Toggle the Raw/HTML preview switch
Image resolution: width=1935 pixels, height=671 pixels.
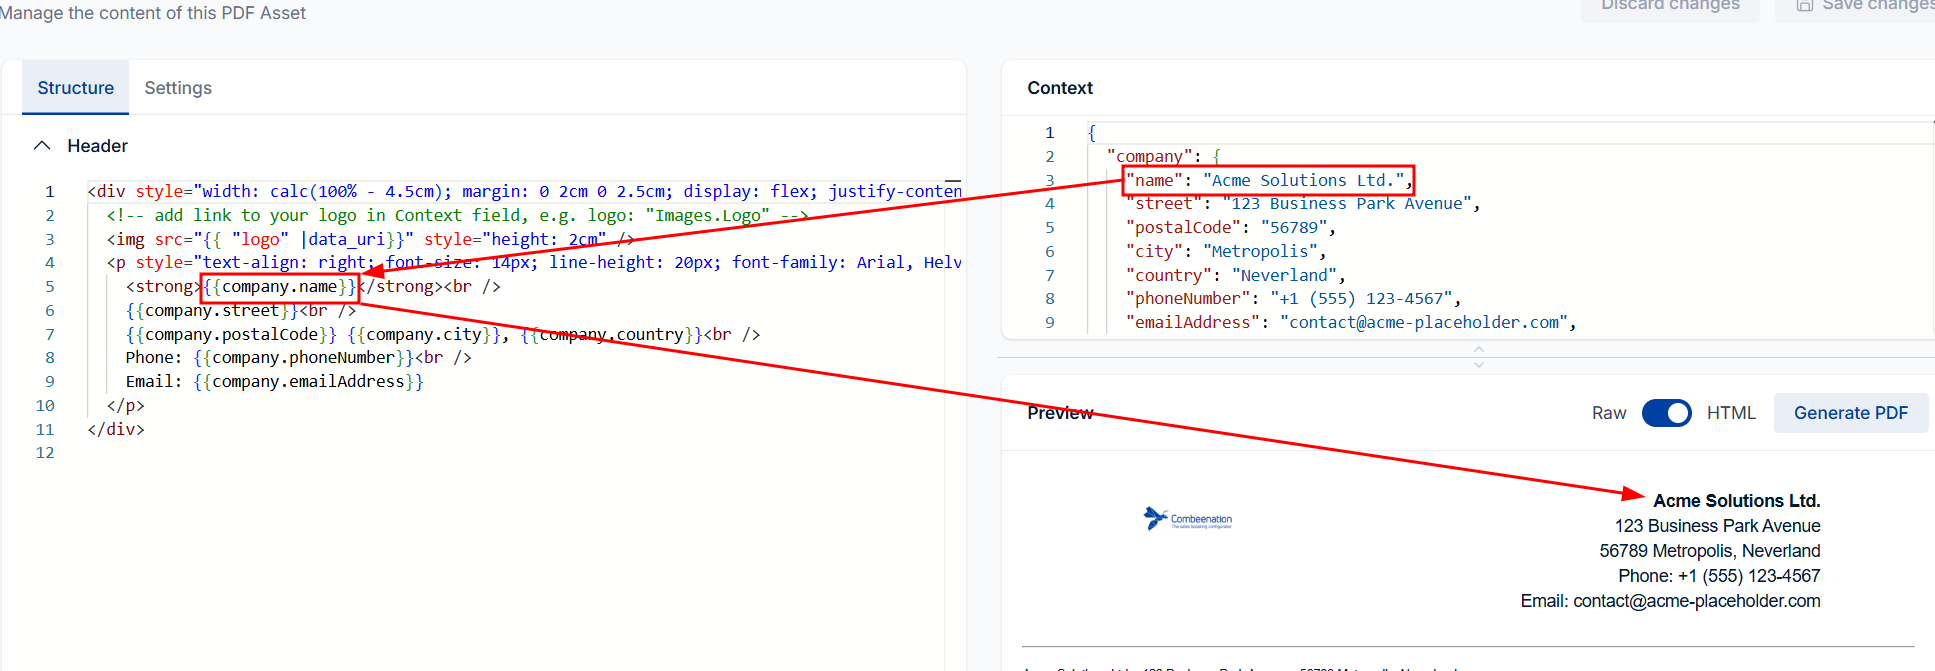click(x=1666, y=413)
